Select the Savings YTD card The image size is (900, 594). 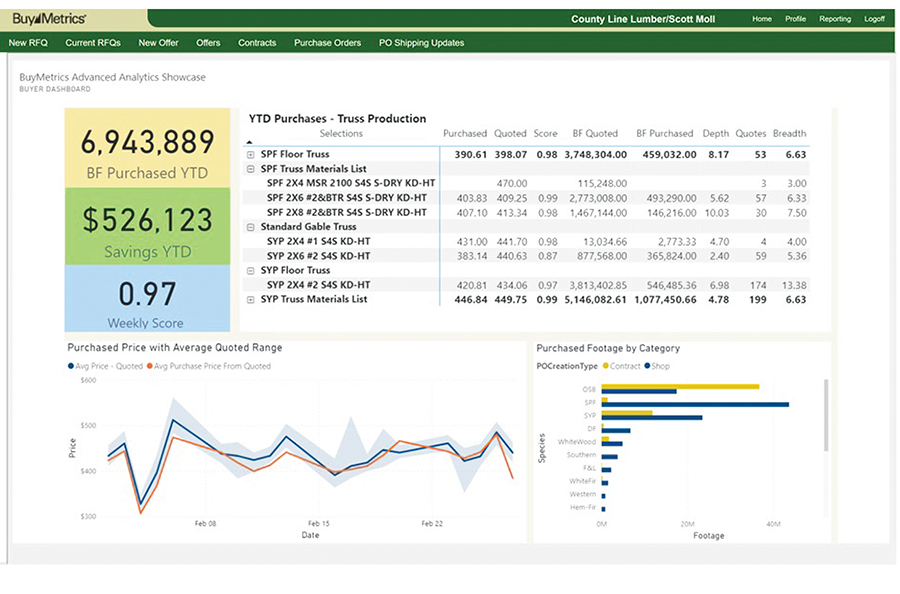tap(146, 226)
